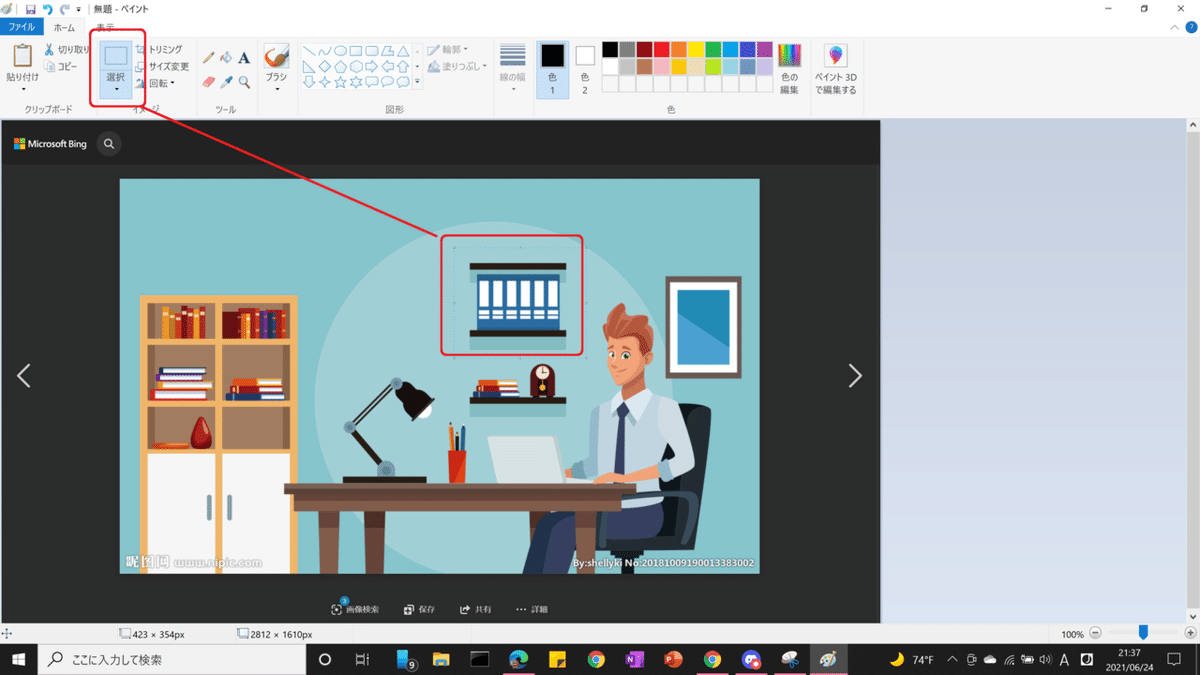Expand the shapes gallery list
1200x675 pixels.
coord(418,83)
